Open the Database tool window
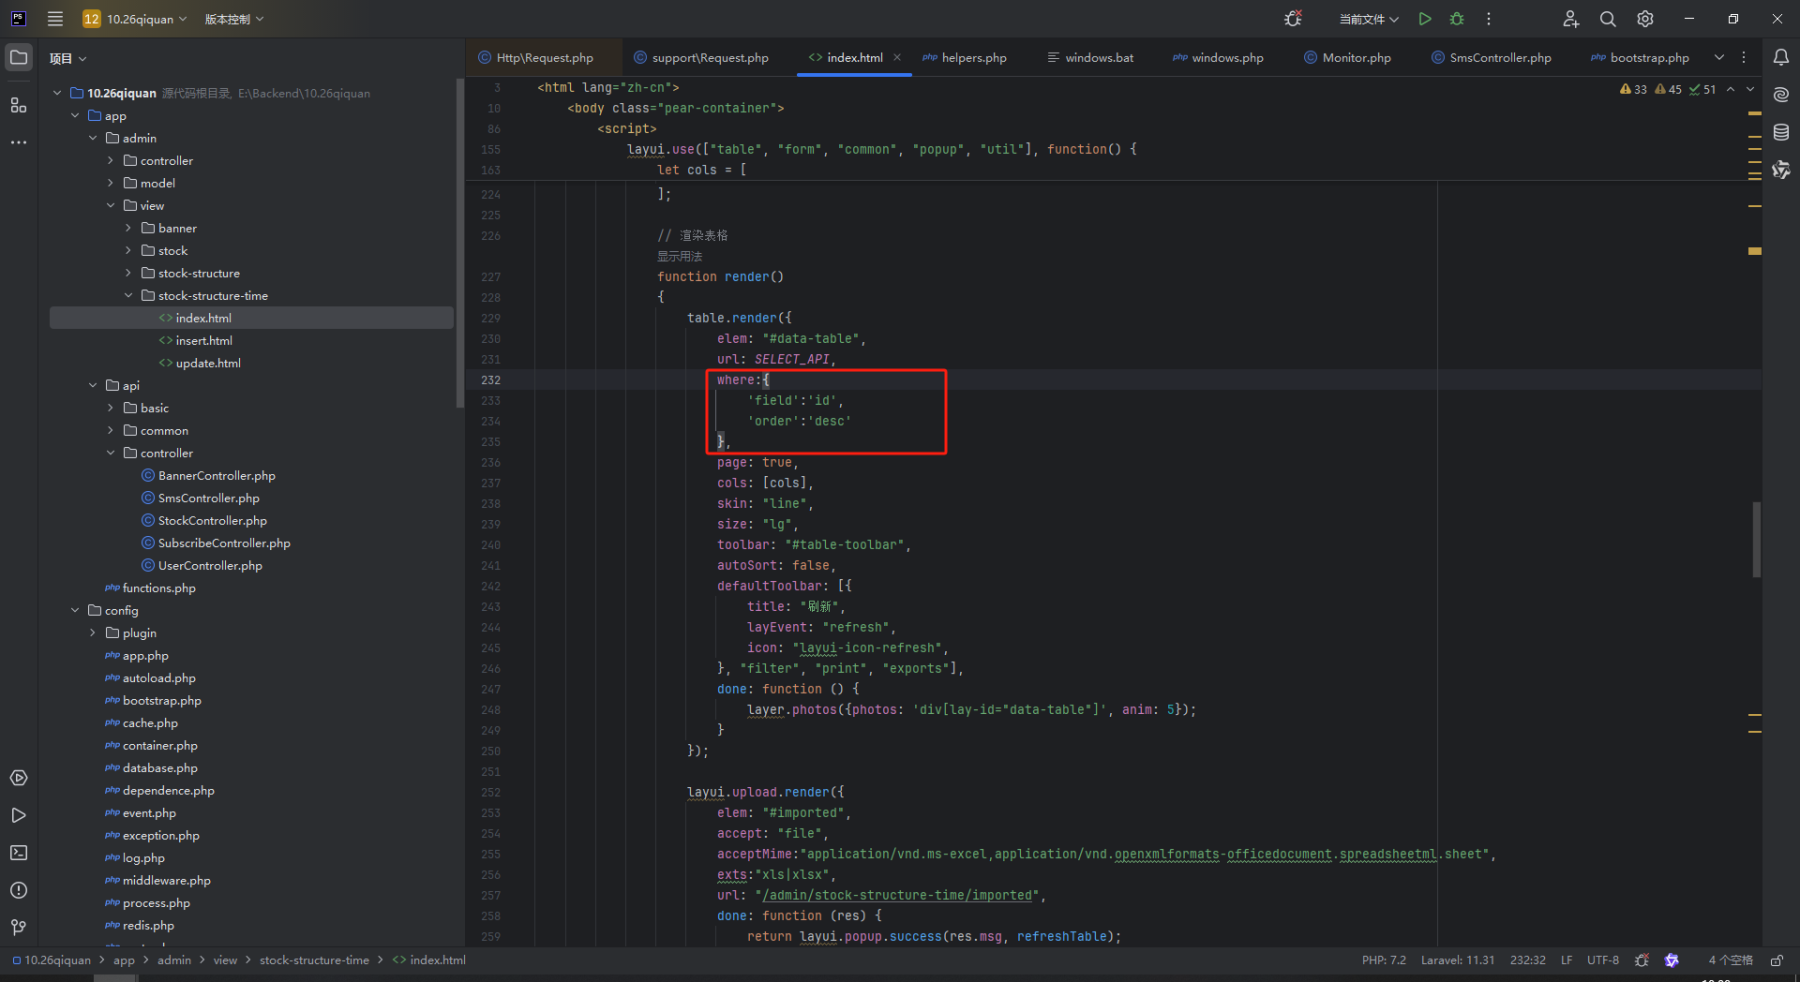Screen dimensions: 1800x982 tap(1781, 132)
